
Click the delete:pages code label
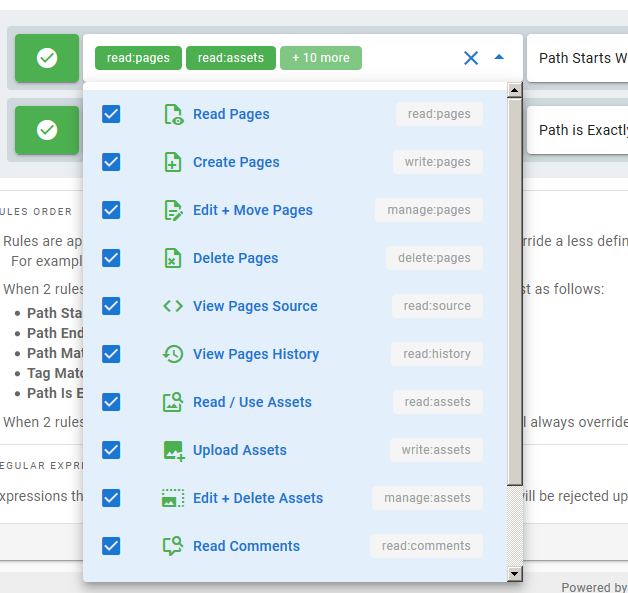coord(434,258)
